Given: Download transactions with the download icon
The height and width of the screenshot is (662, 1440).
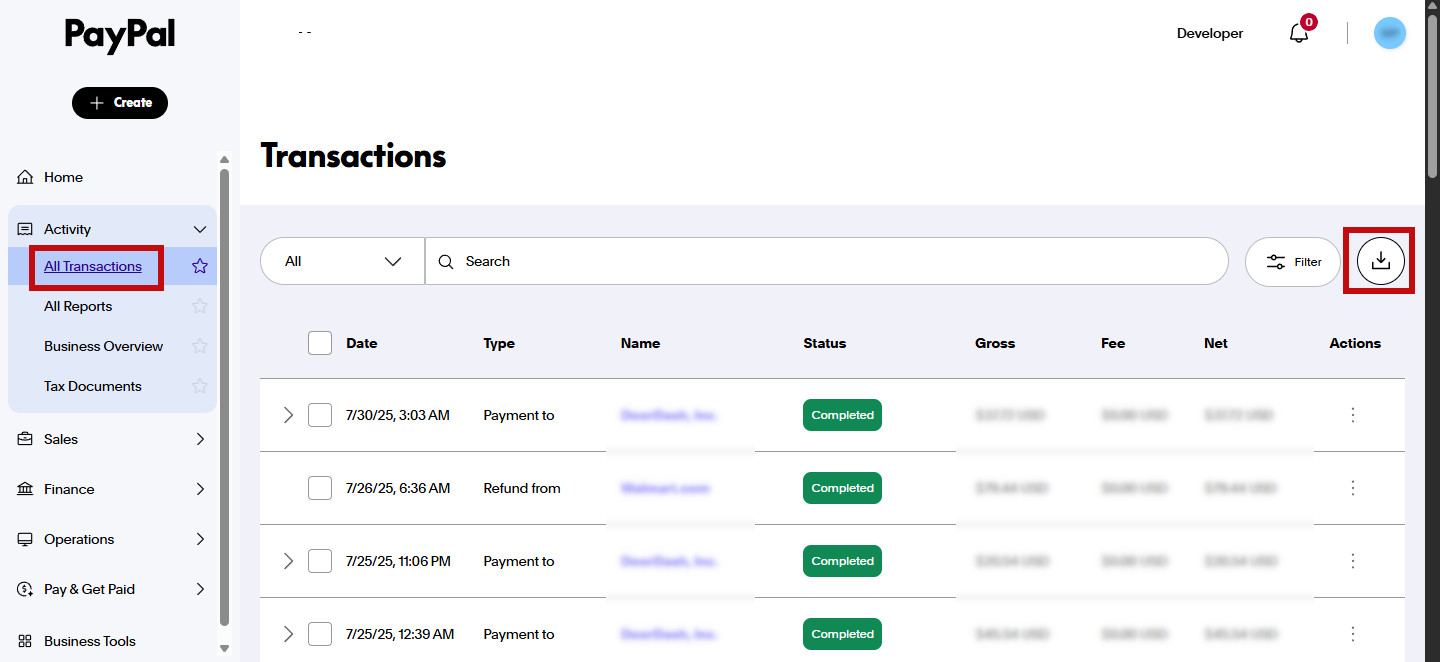Looking at the screenshot, I should [1381, 261].
